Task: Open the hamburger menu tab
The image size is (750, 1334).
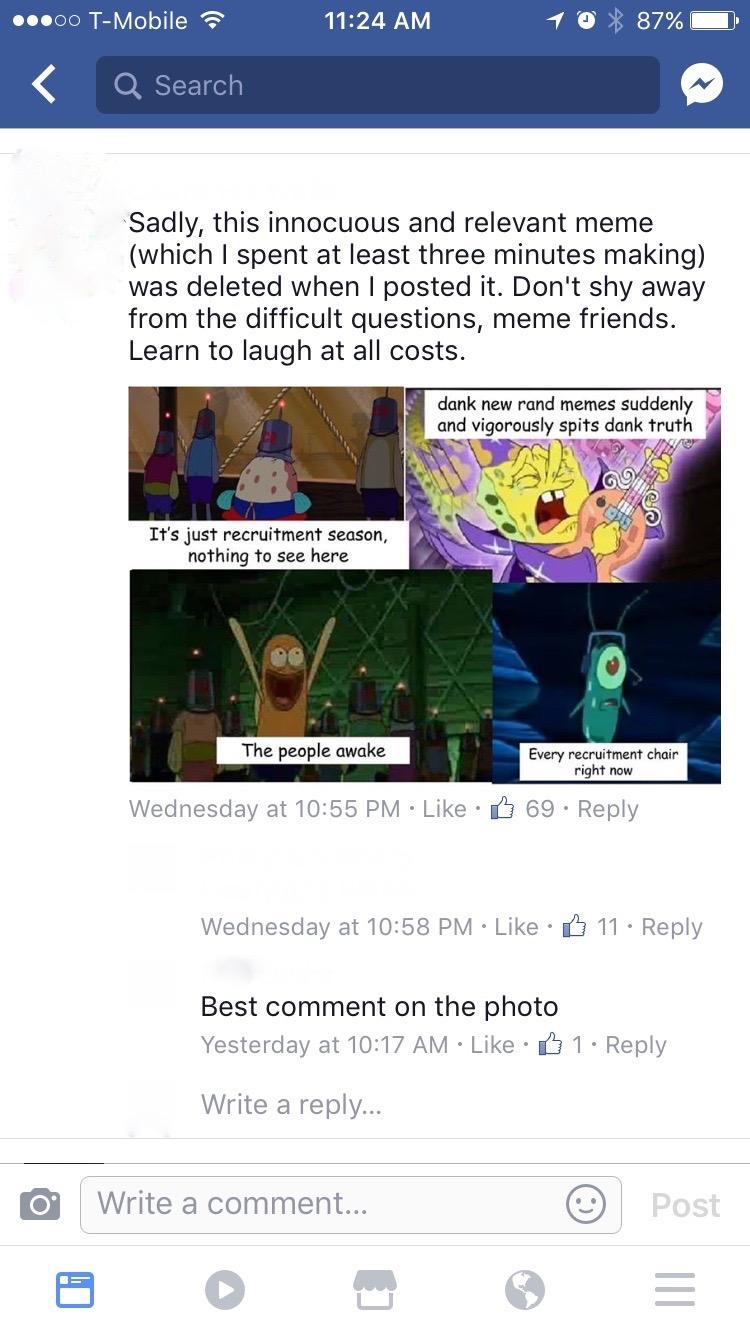Action: pos(675,1289)
